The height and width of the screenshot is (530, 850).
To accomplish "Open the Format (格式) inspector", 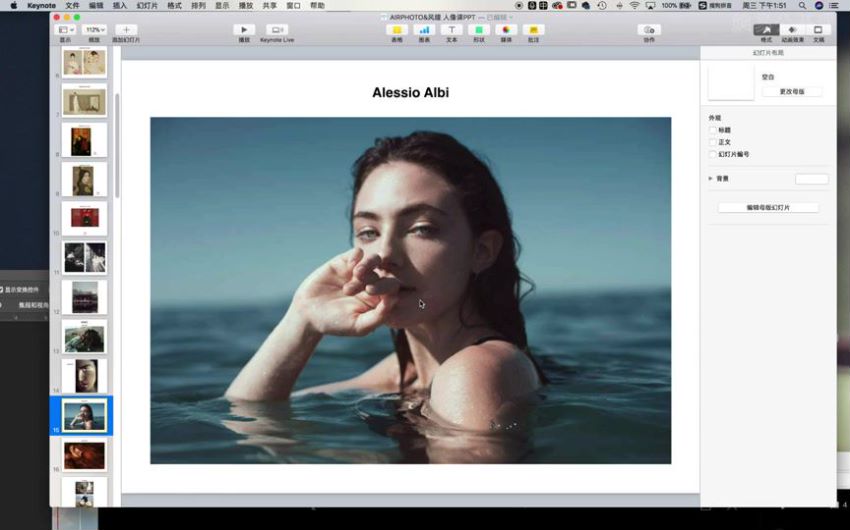I will (766, 30).
